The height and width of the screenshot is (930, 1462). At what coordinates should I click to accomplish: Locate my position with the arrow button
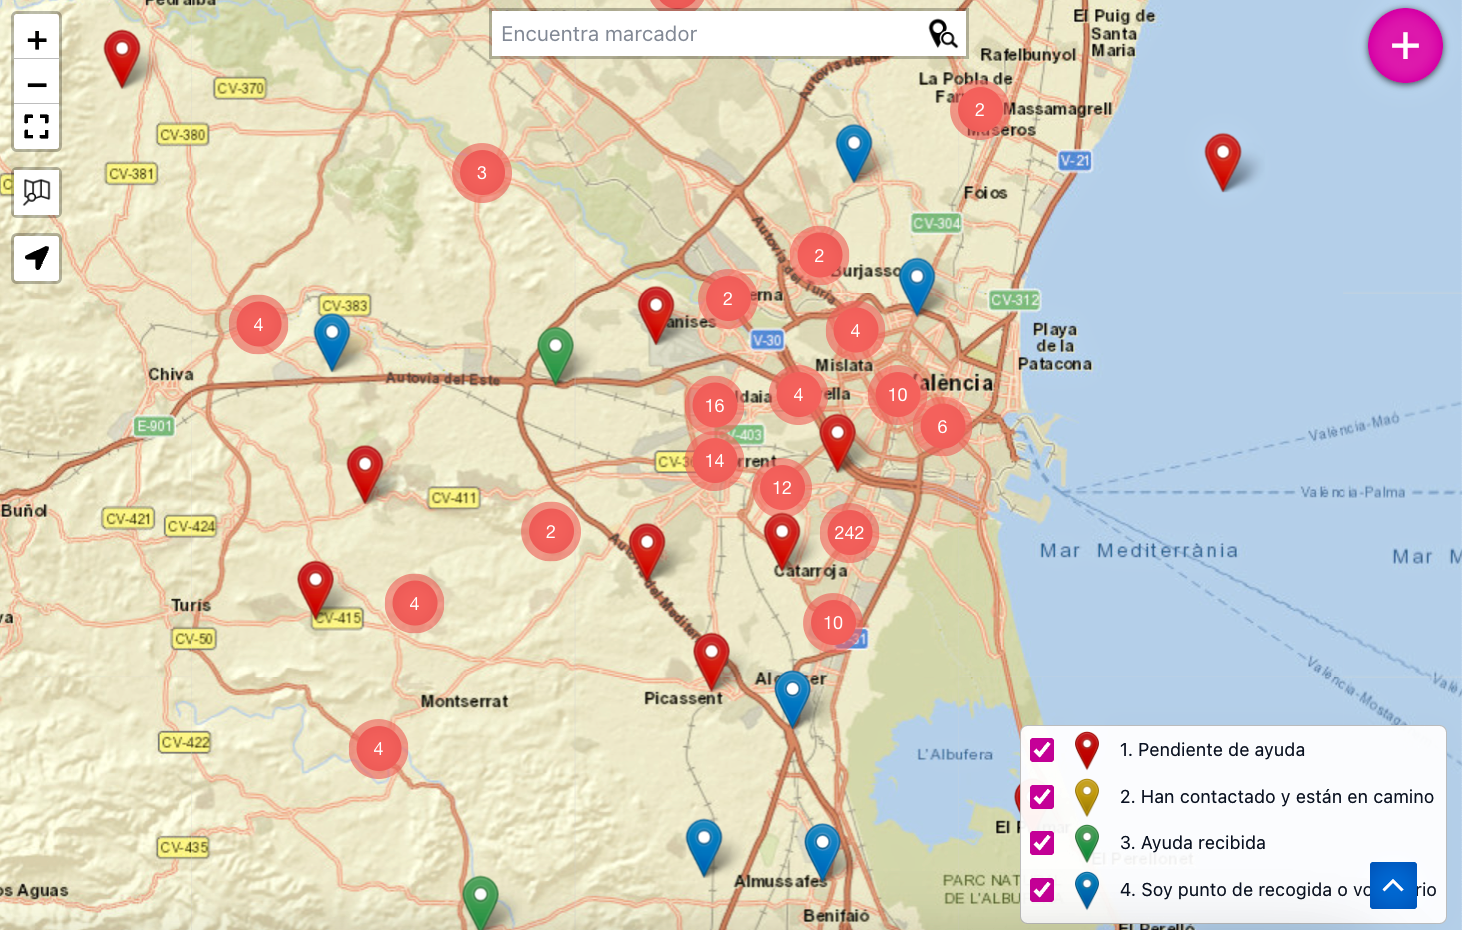point(37,258)
